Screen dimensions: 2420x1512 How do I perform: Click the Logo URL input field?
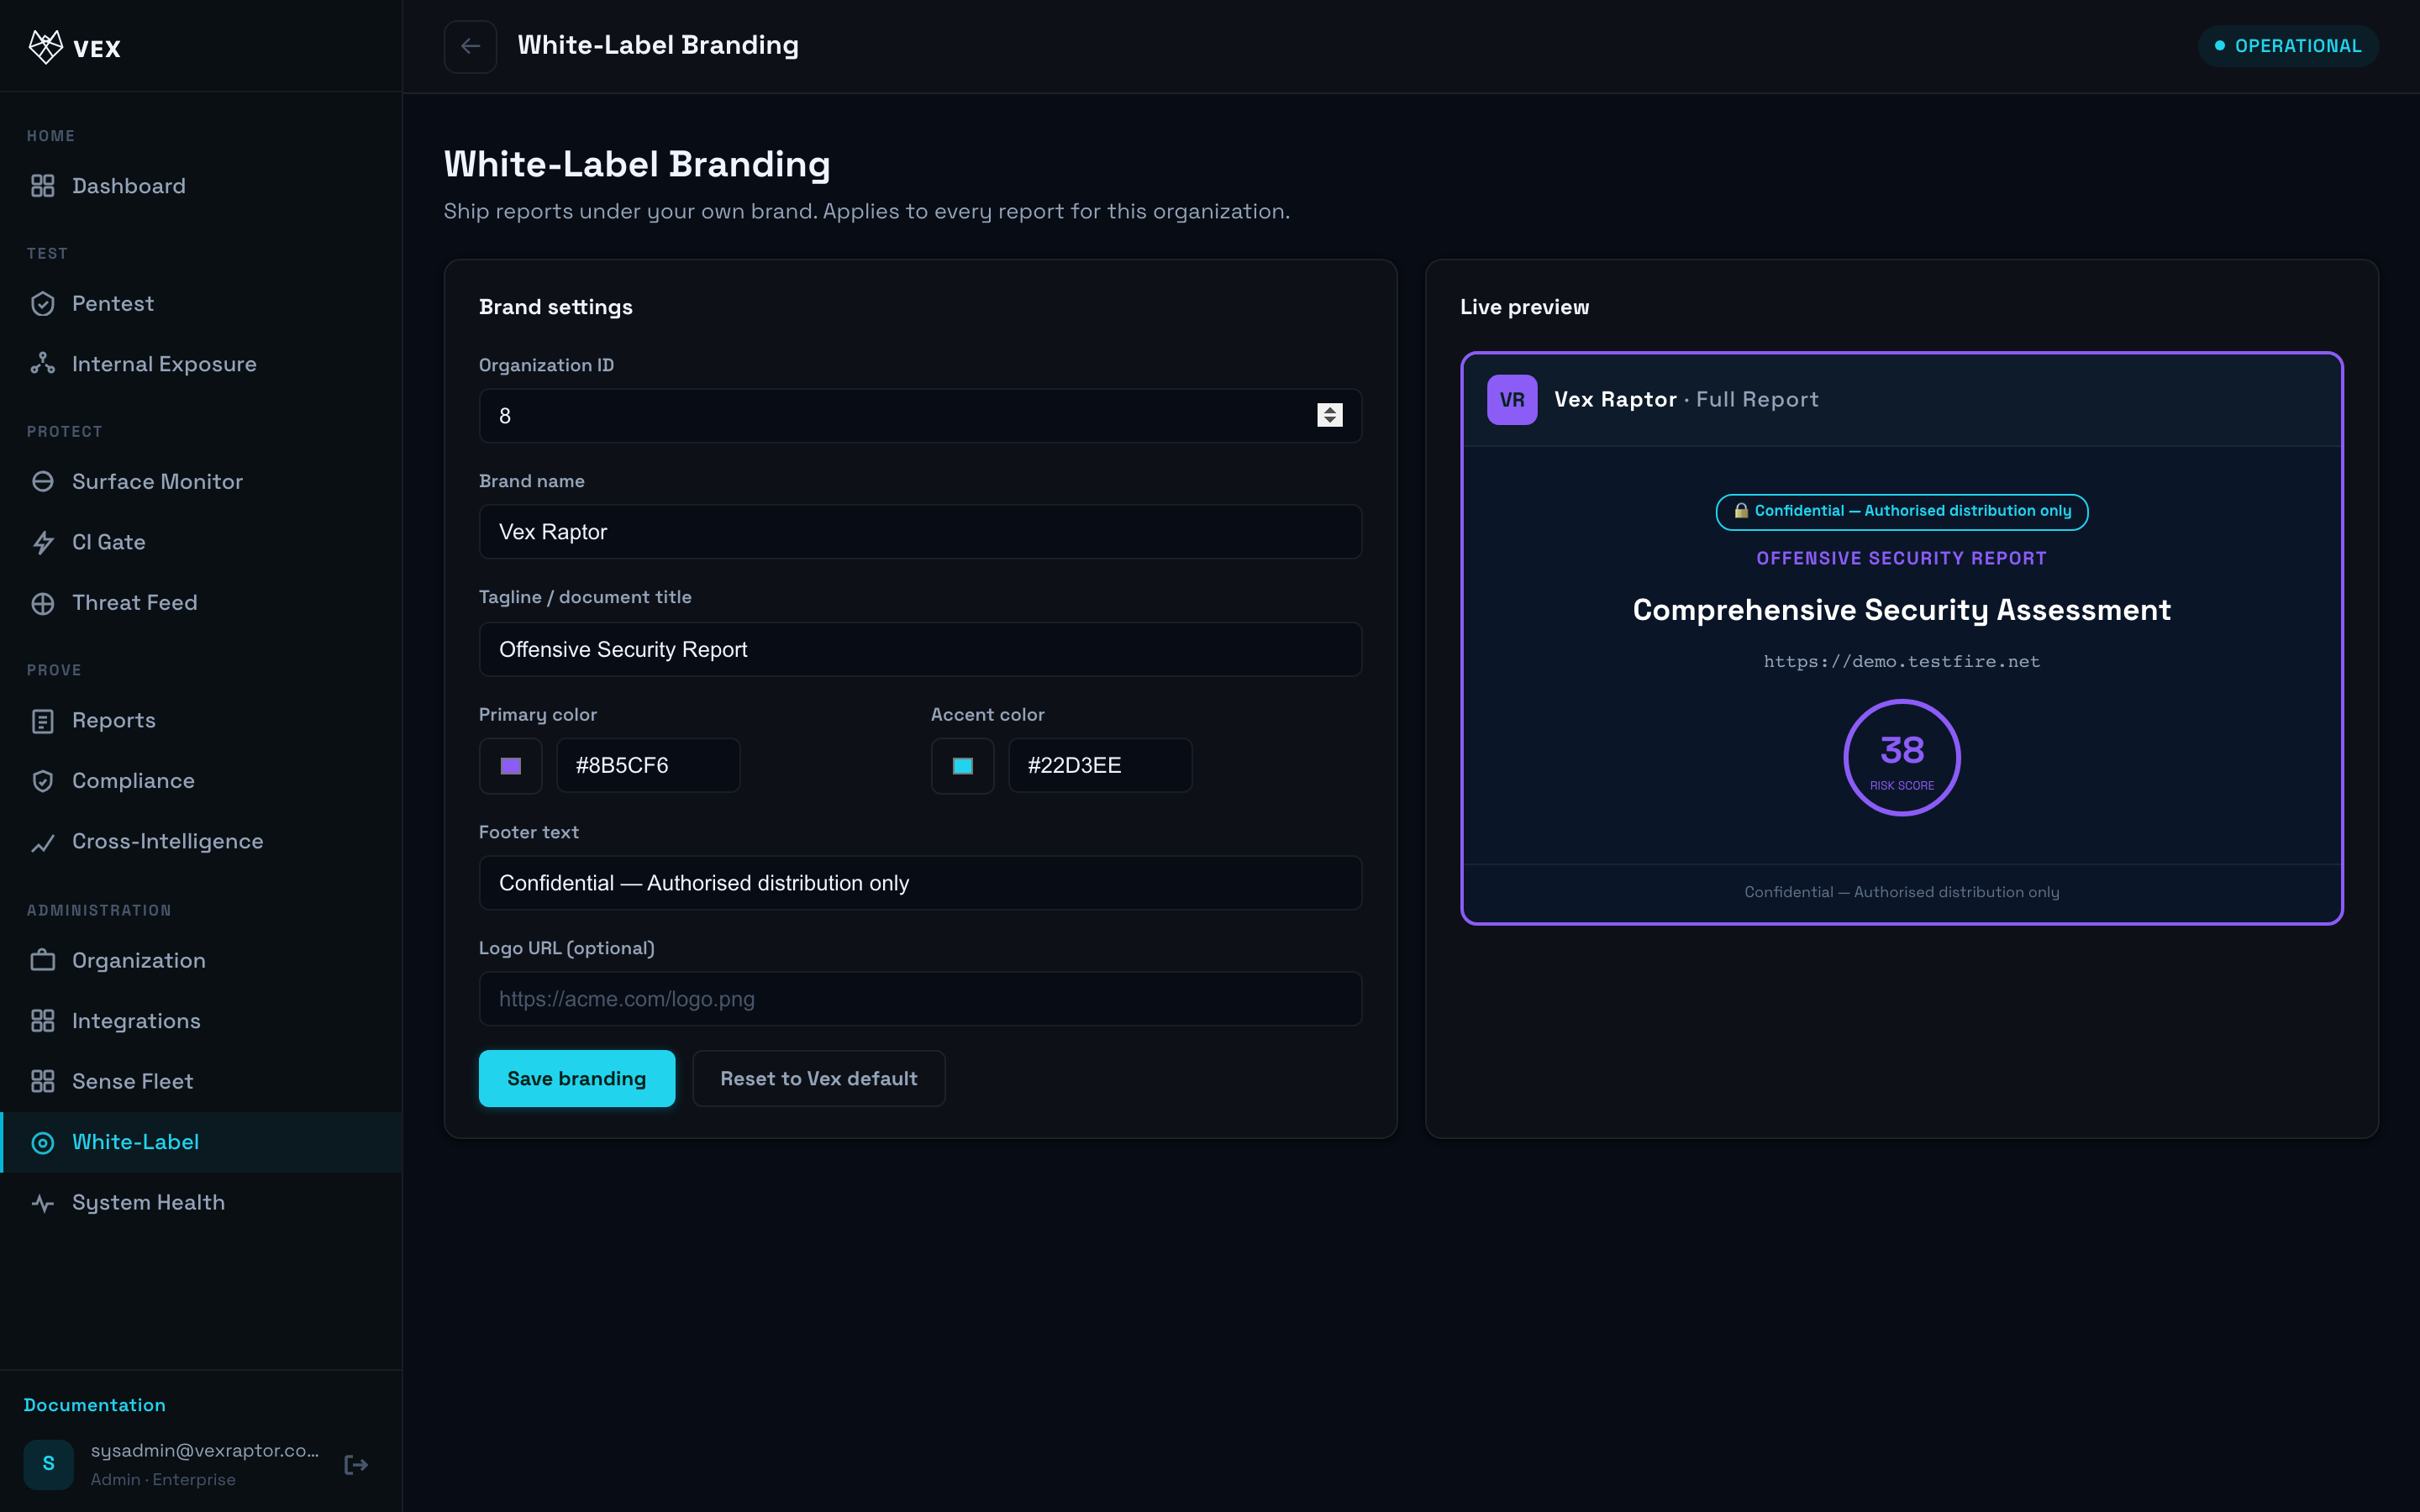pos(920,999)
